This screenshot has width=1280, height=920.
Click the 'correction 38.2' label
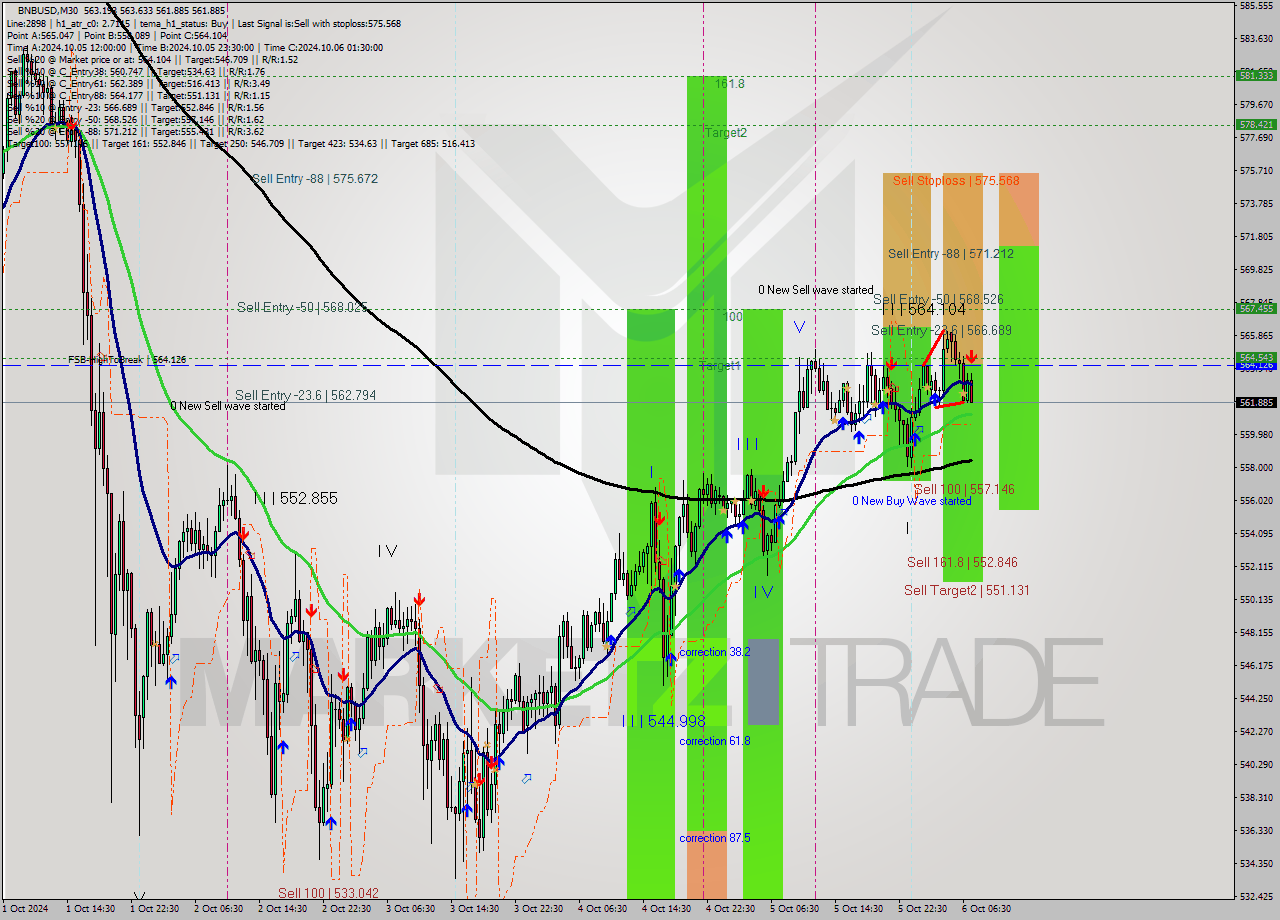[715, 651]
